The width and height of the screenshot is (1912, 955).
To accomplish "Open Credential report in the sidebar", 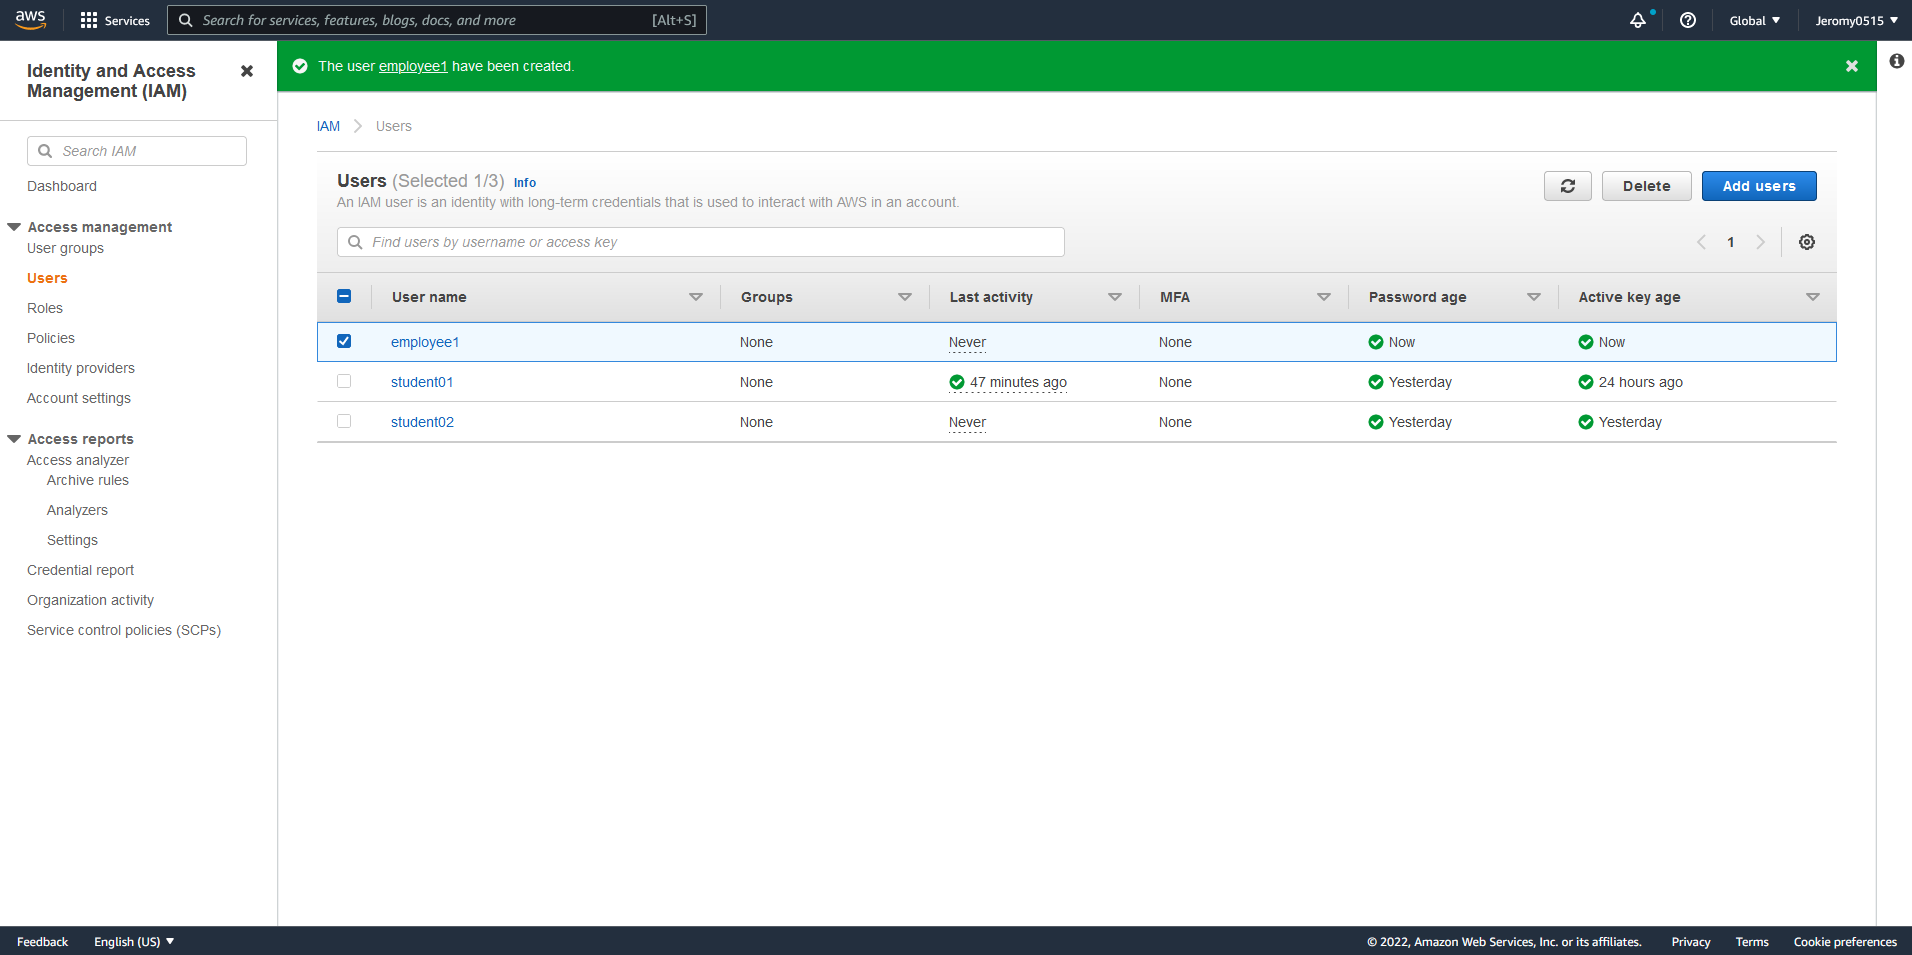I will [80, 570].
